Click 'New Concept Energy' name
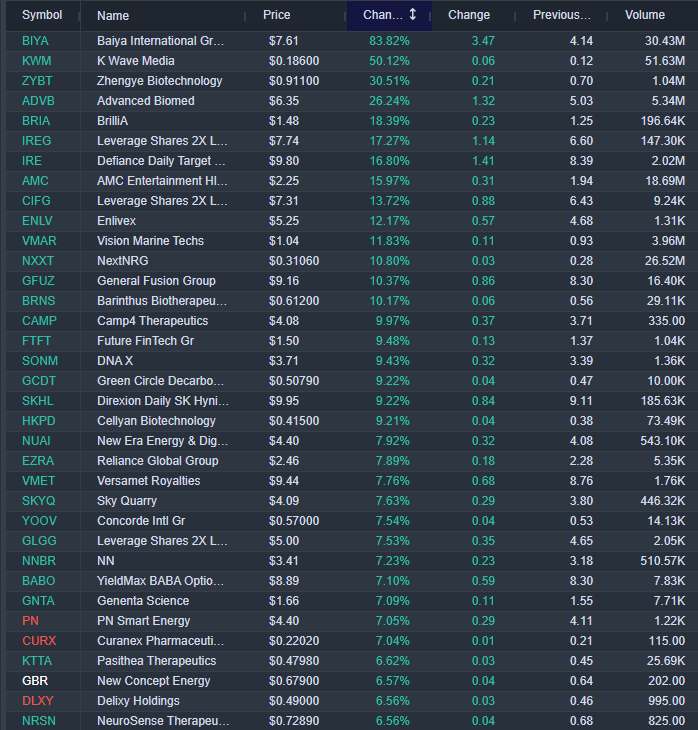Viewport: 698px width, 730px height. (x=154, y=682)
